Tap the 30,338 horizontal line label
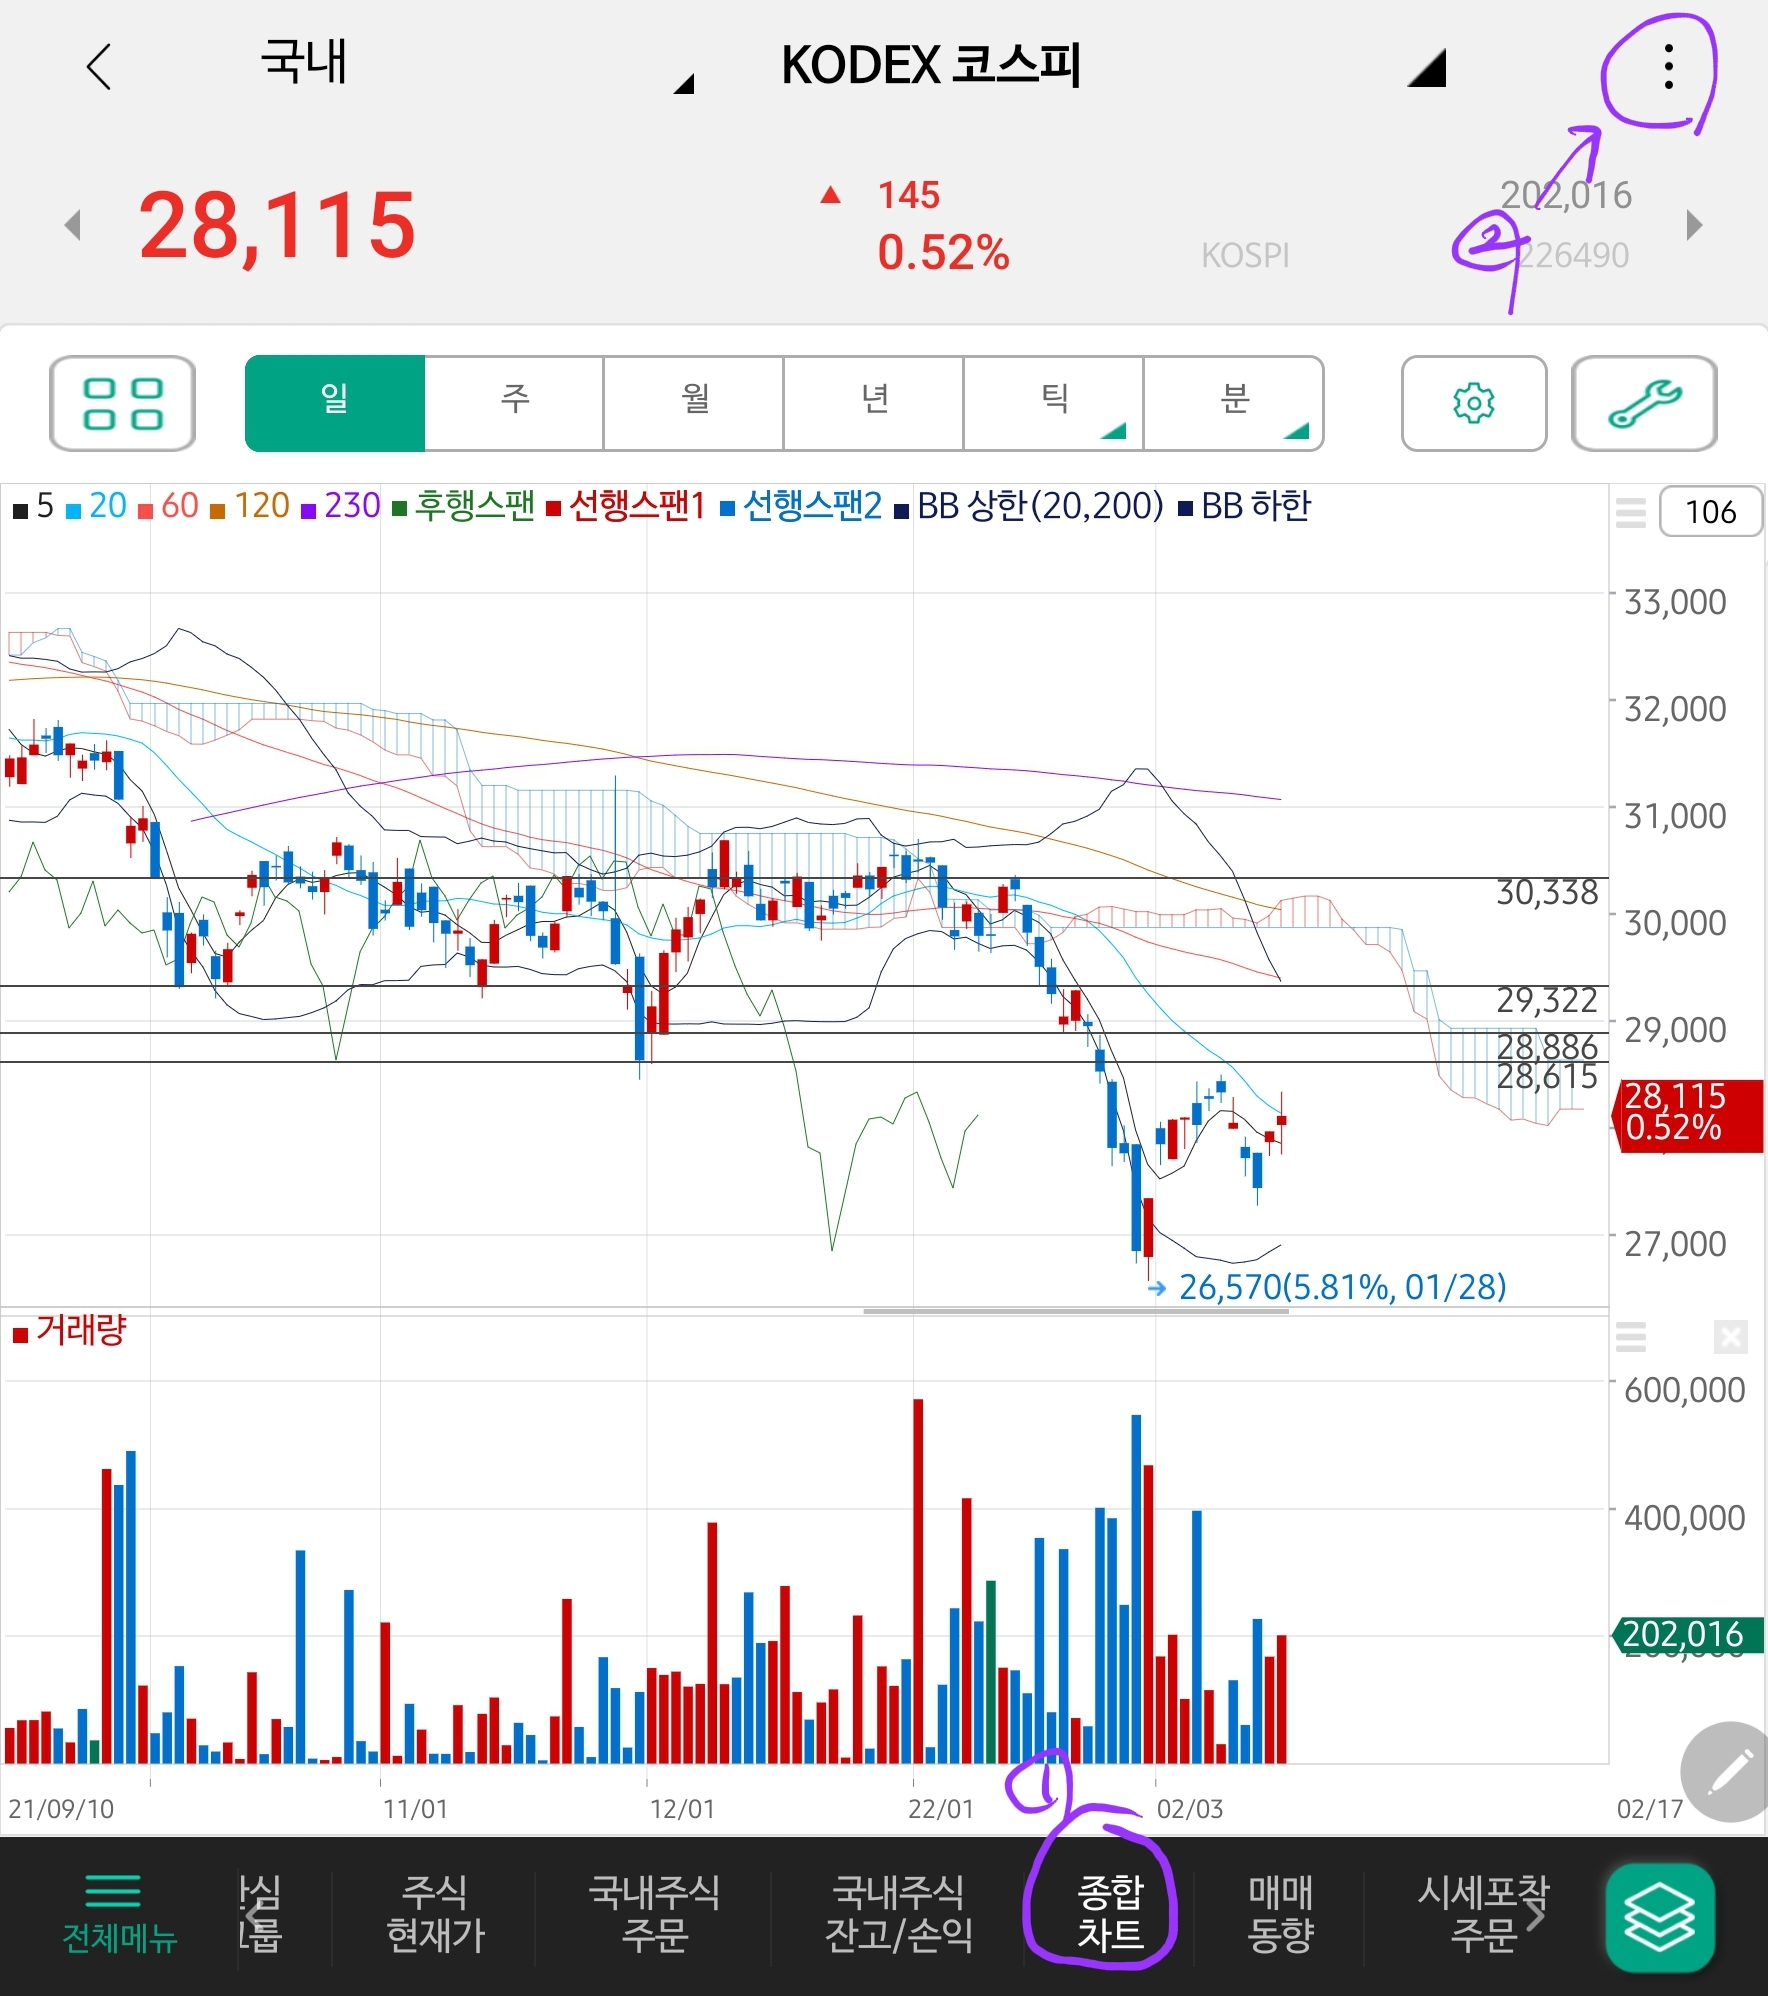The width and height of the screenshot is (1768, 1996). (x=1546, y=892)
